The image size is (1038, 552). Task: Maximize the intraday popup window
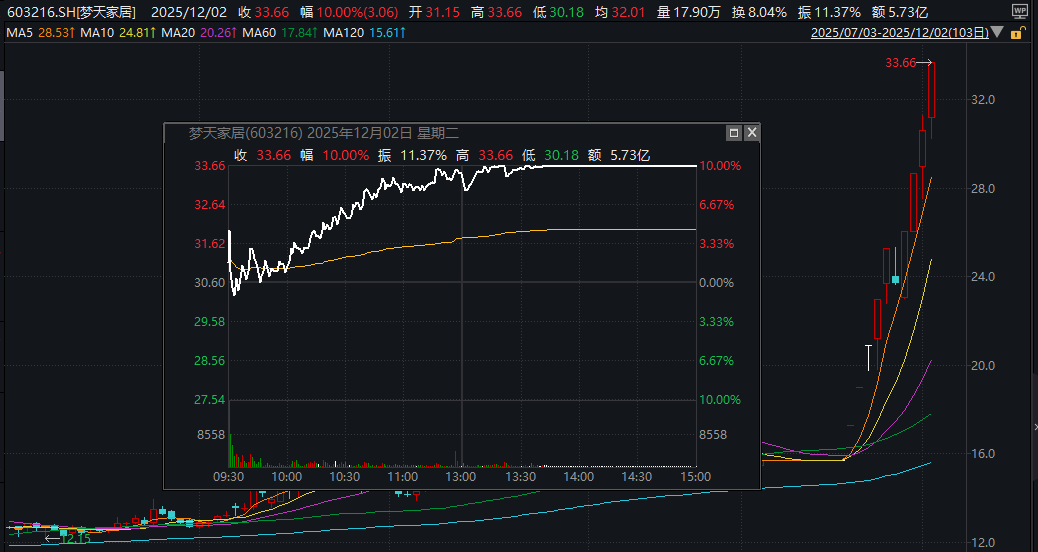[x=734, y=132]
